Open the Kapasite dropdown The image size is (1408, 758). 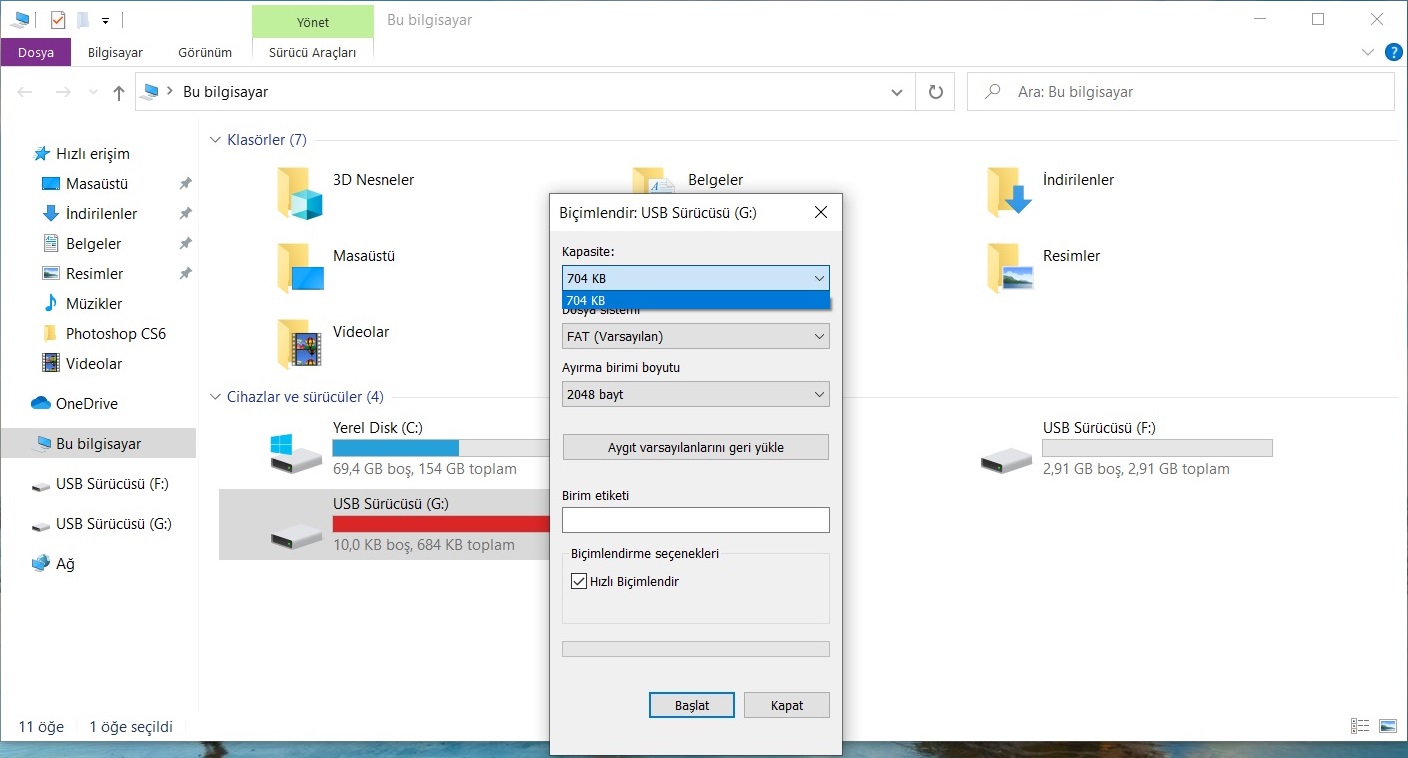[x=695, y=278]
